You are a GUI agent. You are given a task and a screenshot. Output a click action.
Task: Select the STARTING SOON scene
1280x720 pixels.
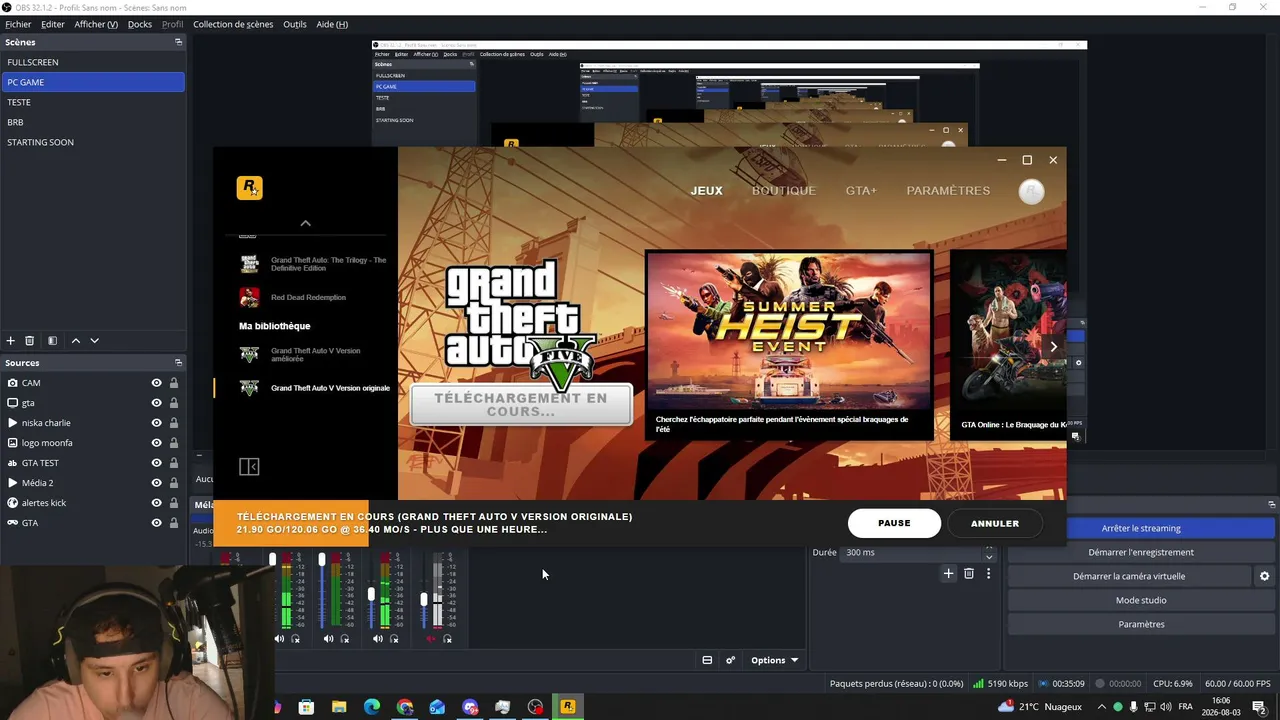(x=93, y=142)
